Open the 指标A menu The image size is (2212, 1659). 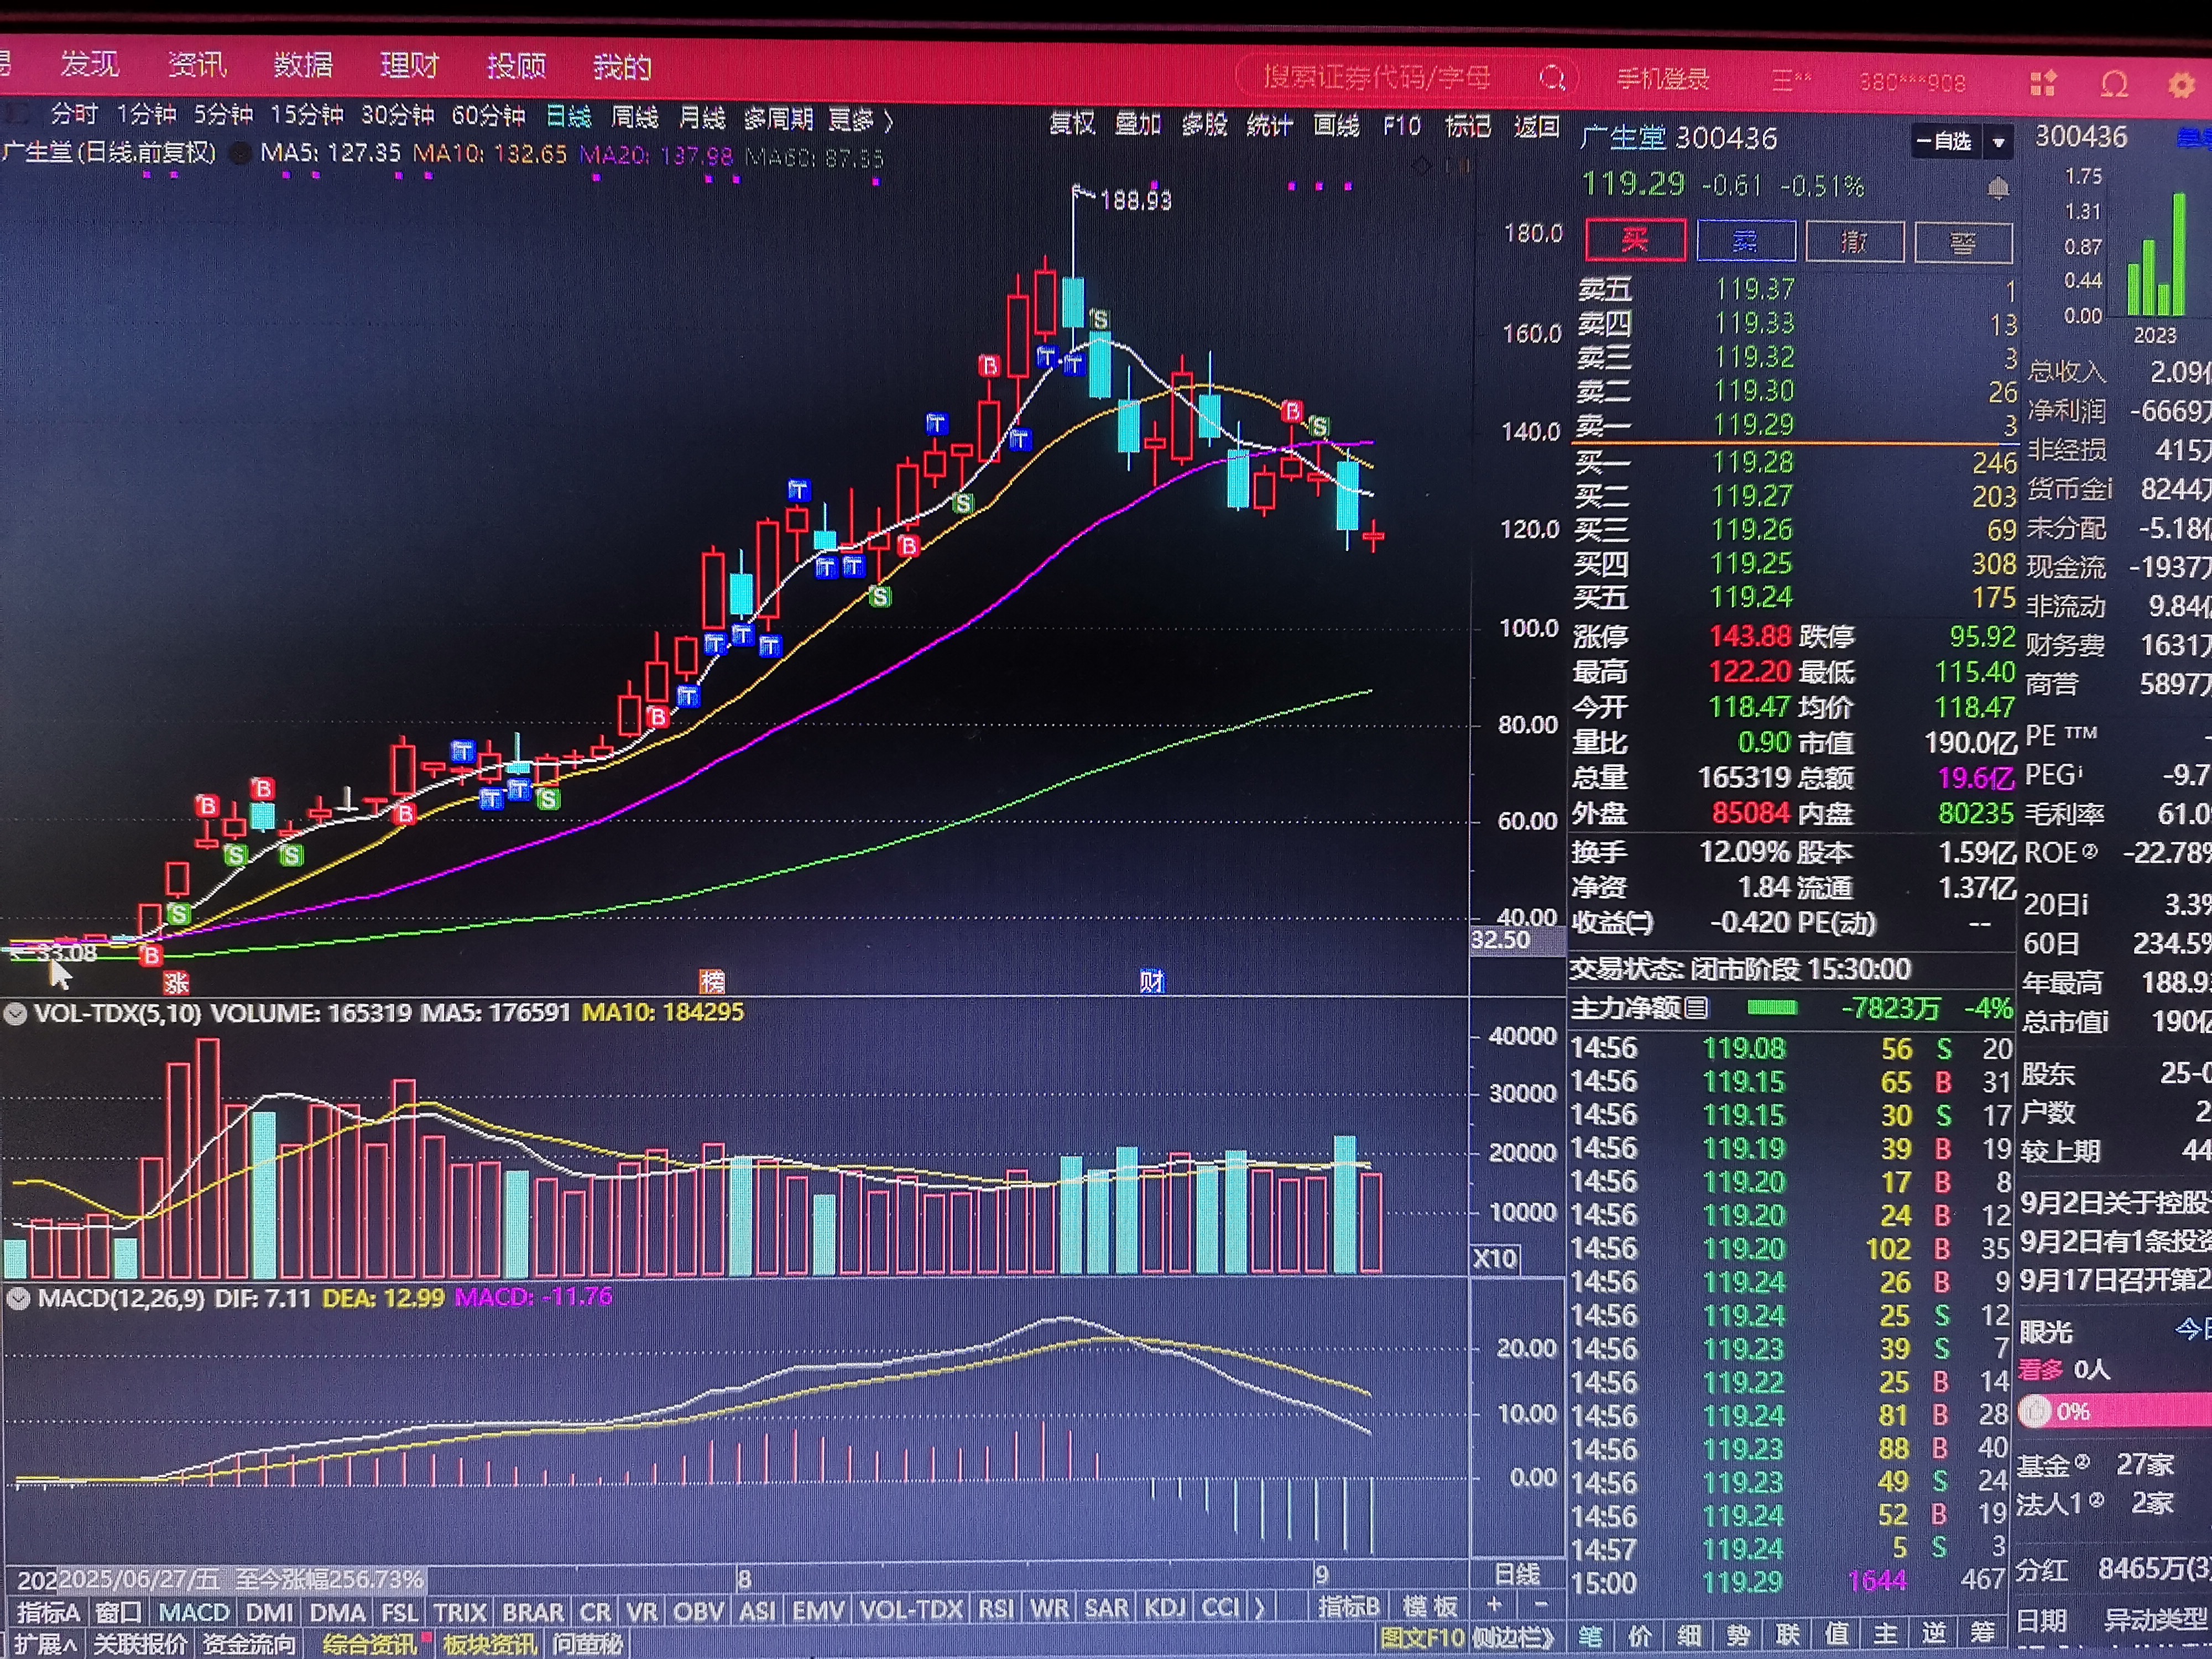47,1612
